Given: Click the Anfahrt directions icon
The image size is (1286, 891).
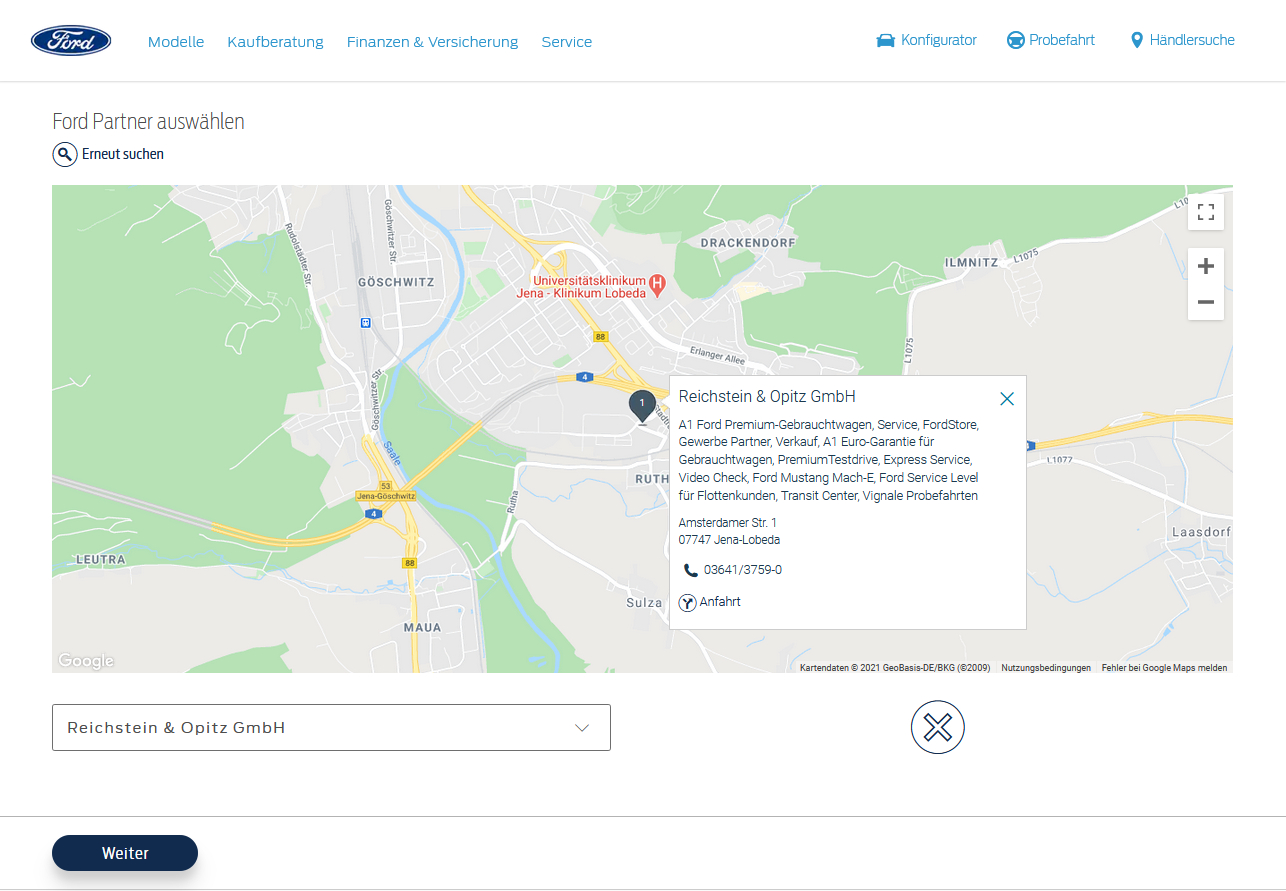Looking at the screenshot, I should (687, 603).
